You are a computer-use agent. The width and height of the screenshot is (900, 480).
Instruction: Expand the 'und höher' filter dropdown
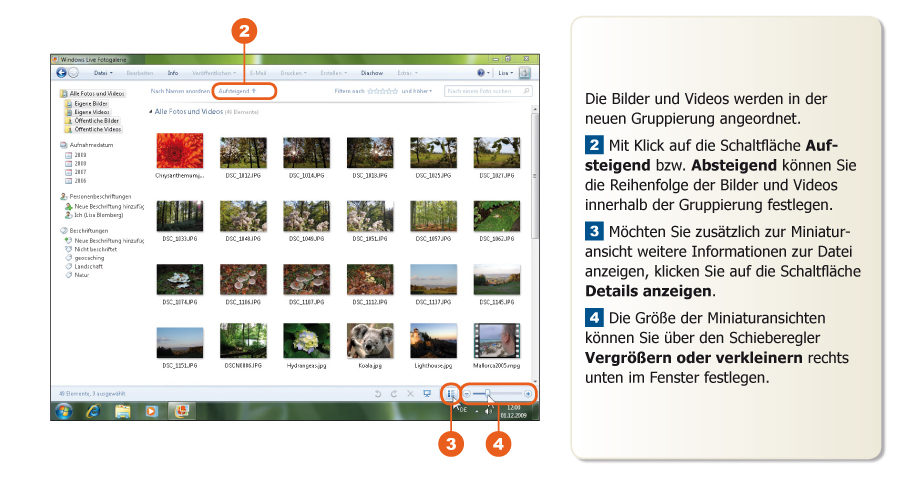[x=417, y=91]
